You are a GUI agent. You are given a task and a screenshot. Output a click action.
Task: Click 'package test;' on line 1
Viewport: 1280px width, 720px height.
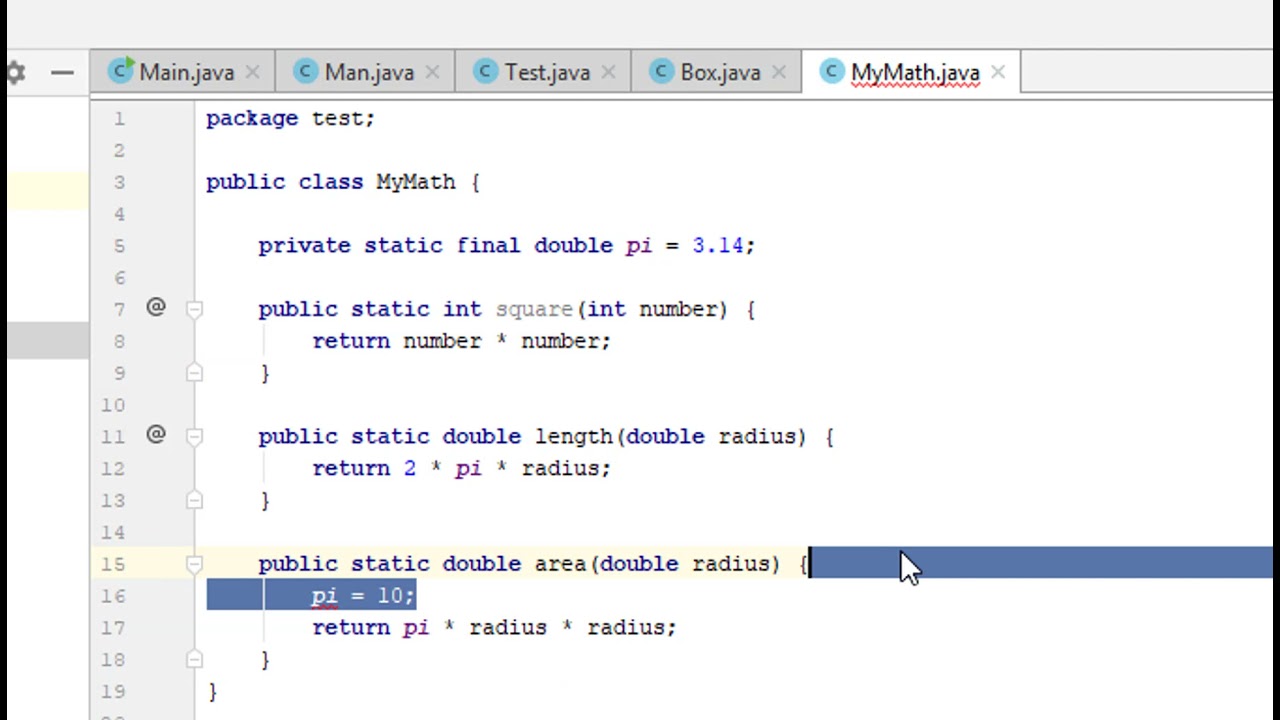pyautogui.click(x=290, y=118)
